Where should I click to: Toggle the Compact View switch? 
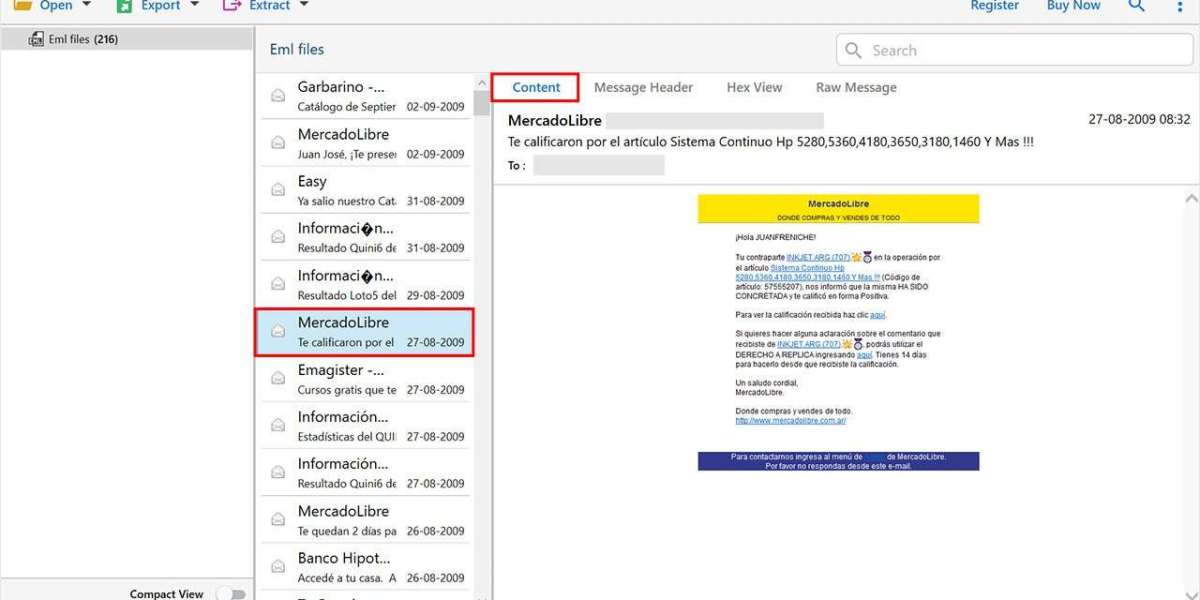tap(231, 594)
